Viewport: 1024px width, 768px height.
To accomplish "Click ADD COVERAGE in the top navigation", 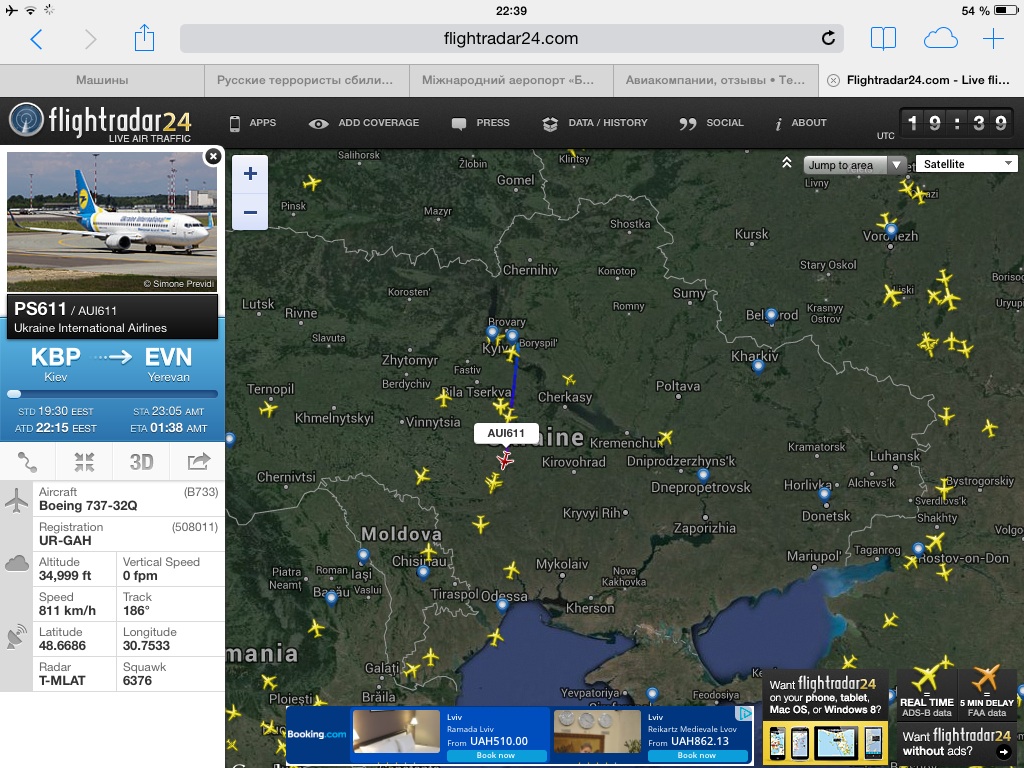I will click(365, 123).
